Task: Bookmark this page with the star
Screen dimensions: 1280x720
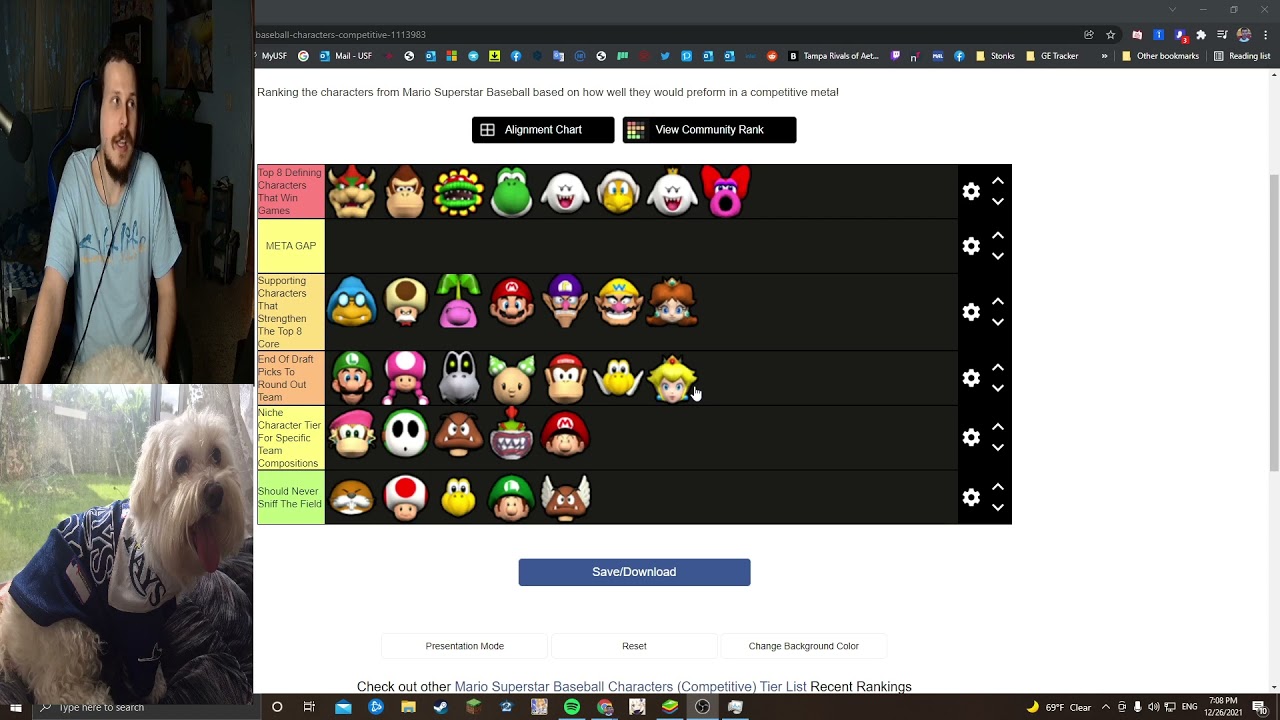Action: pyautogui.click(x=1110, y=35)
